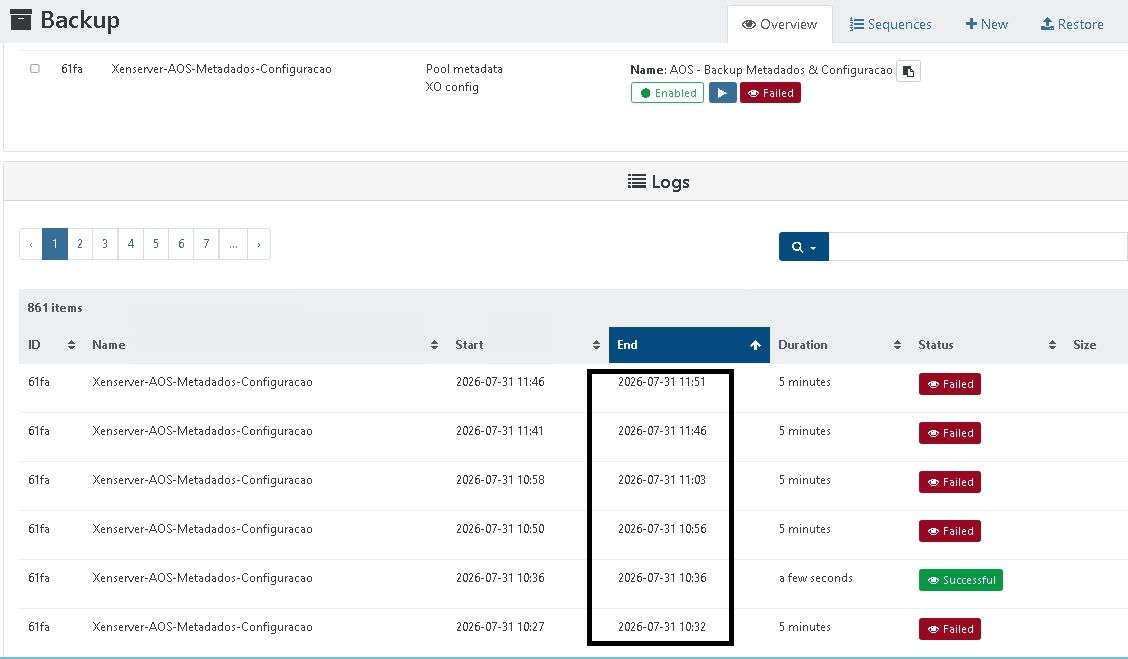Open Failed log ended 11:46
The height and width of the screenshot is (659, 1128).
(950, 433)
